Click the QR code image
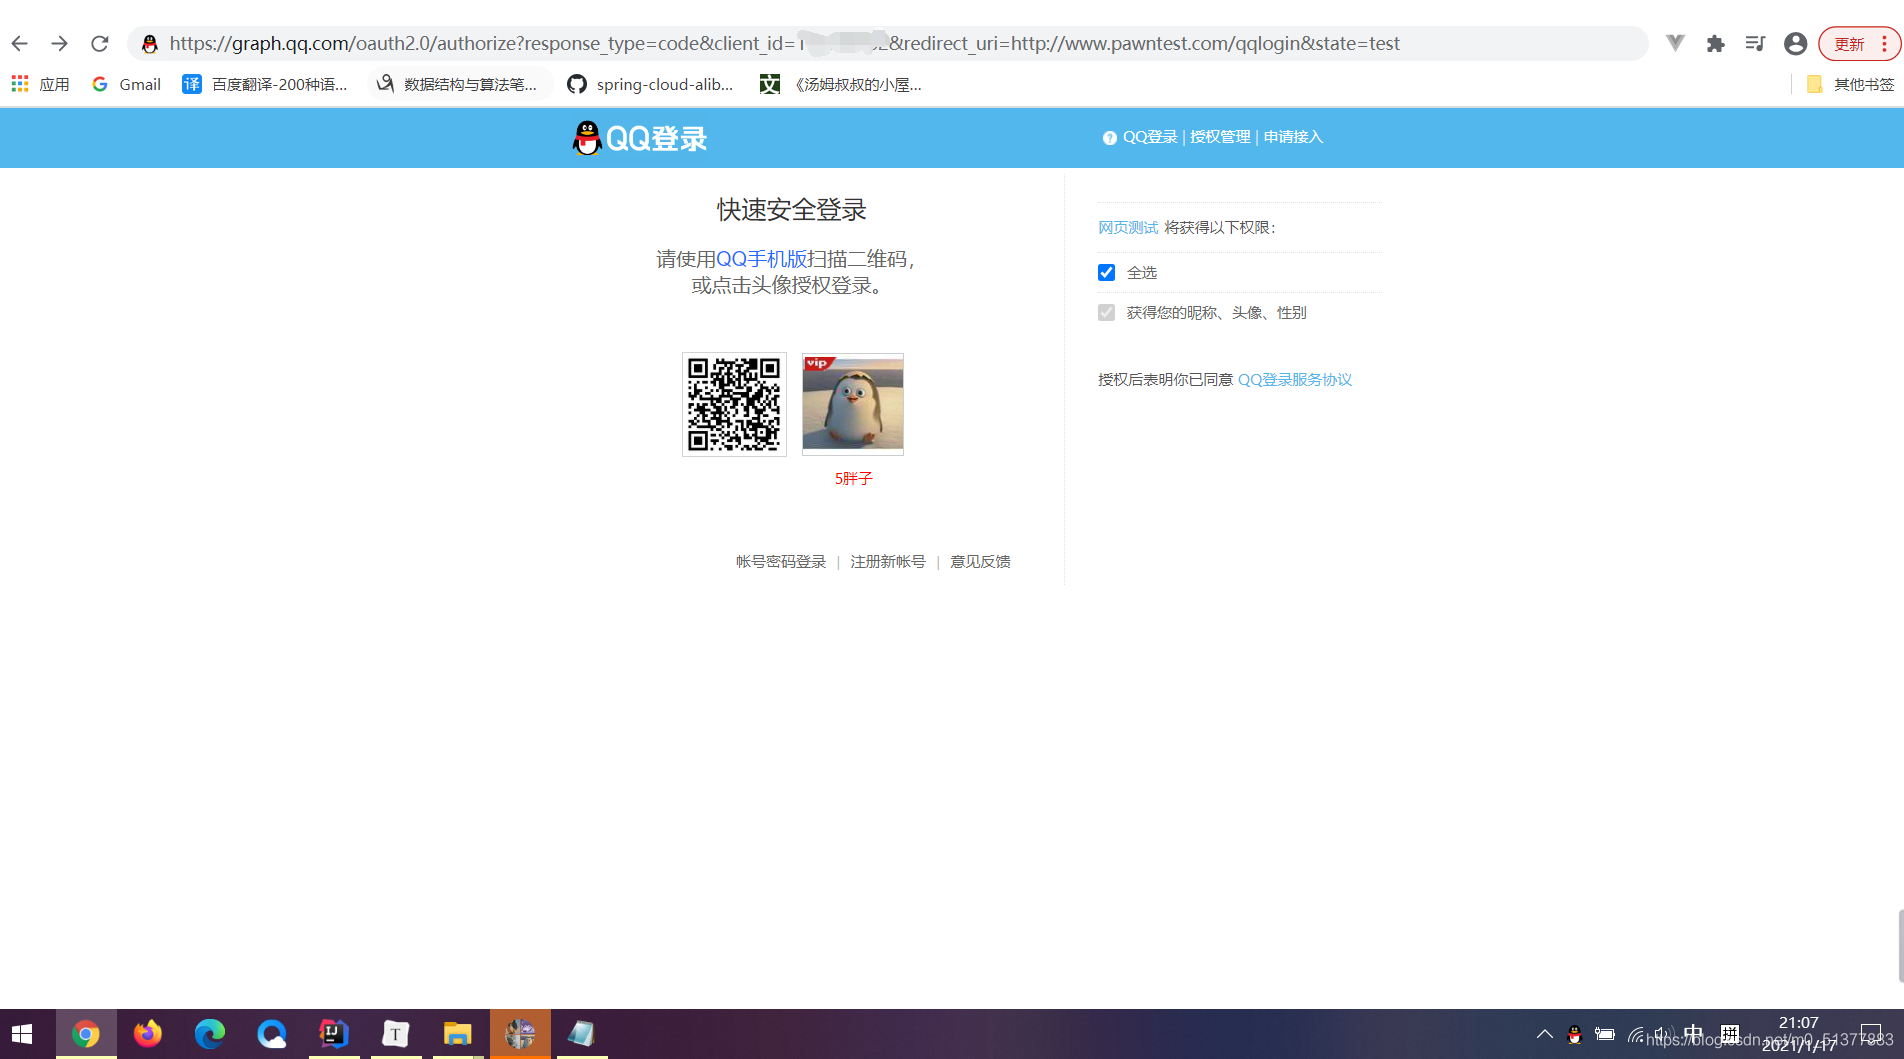 734,404
